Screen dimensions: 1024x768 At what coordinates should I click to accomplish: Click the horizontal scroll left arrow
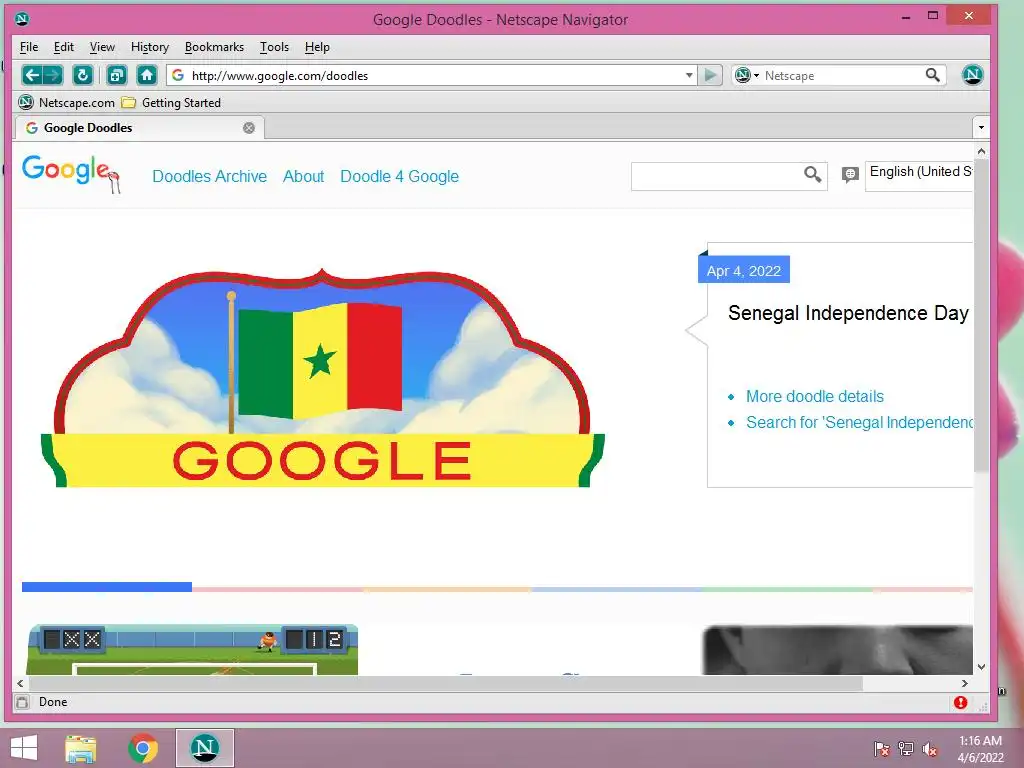click(21, 683)
